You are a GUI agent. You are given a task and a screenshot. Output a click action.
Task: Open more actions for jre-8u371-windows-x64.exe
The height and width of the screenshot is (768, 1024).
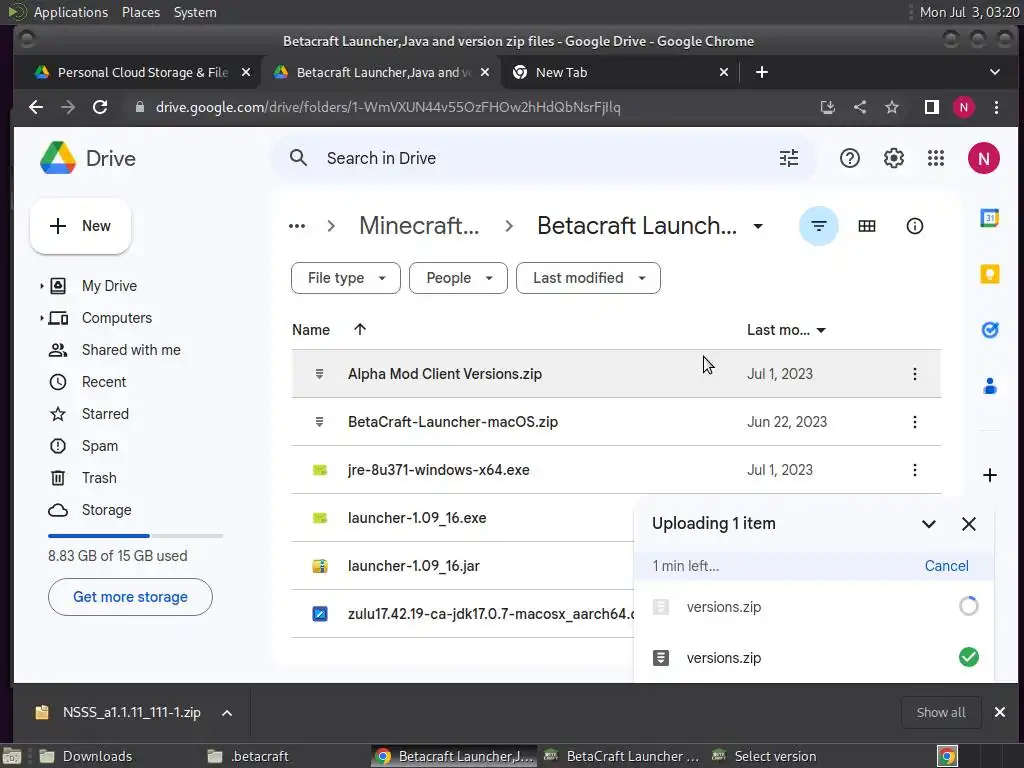(x=914, y=470)
